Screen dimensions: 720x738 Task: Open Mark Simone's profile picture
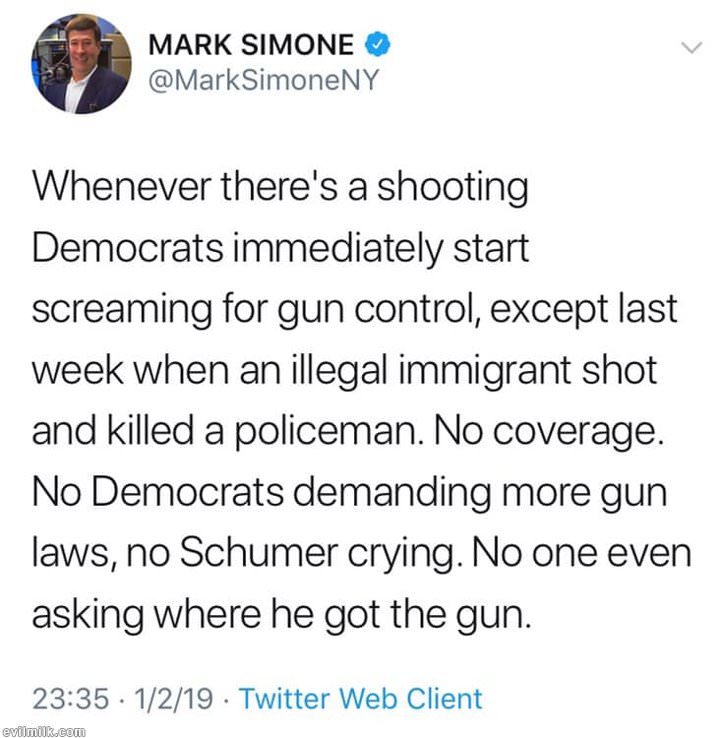click(x=81, y=64)
